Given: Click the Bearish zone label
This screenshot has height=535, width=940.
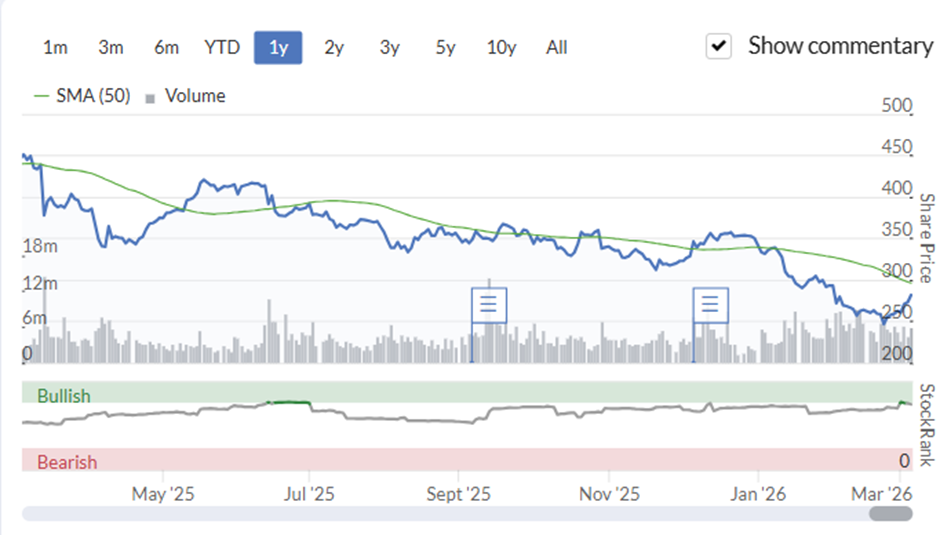Looking at the screenshot, I should tap(67, 462).
